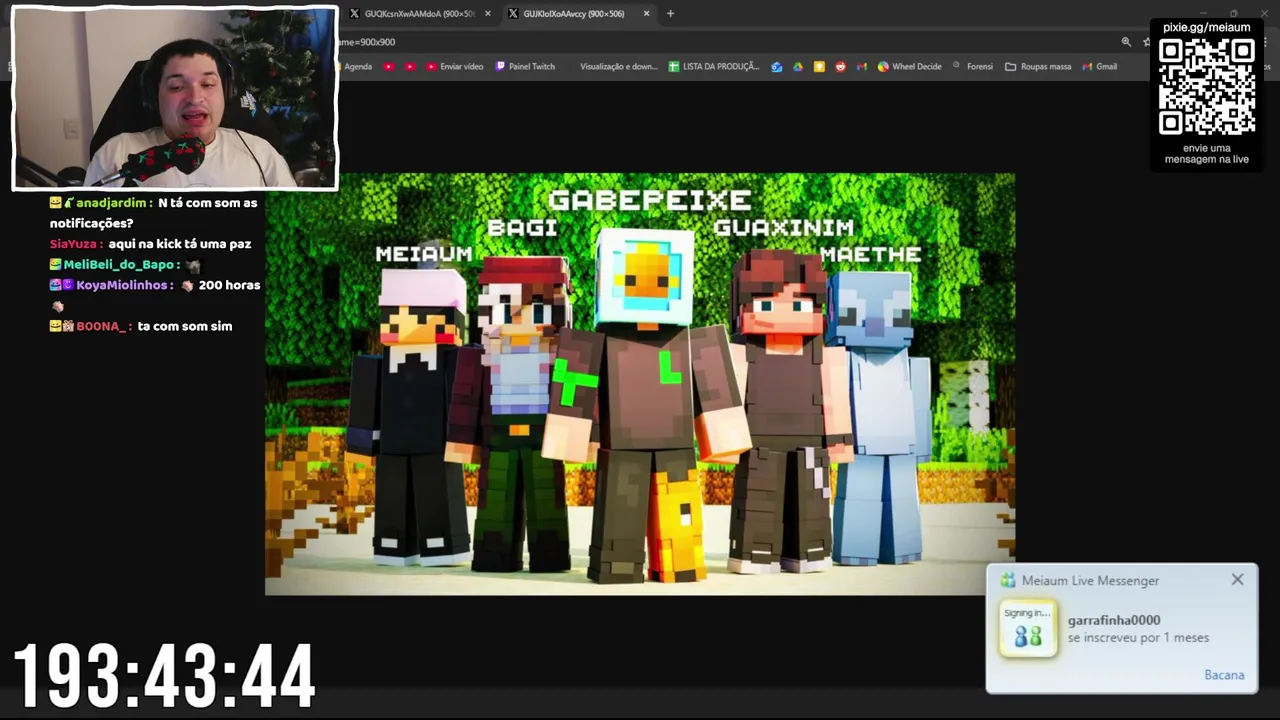Click the BOONA_ chat username
The image size is (1280, 720).
tap(101, 326)
